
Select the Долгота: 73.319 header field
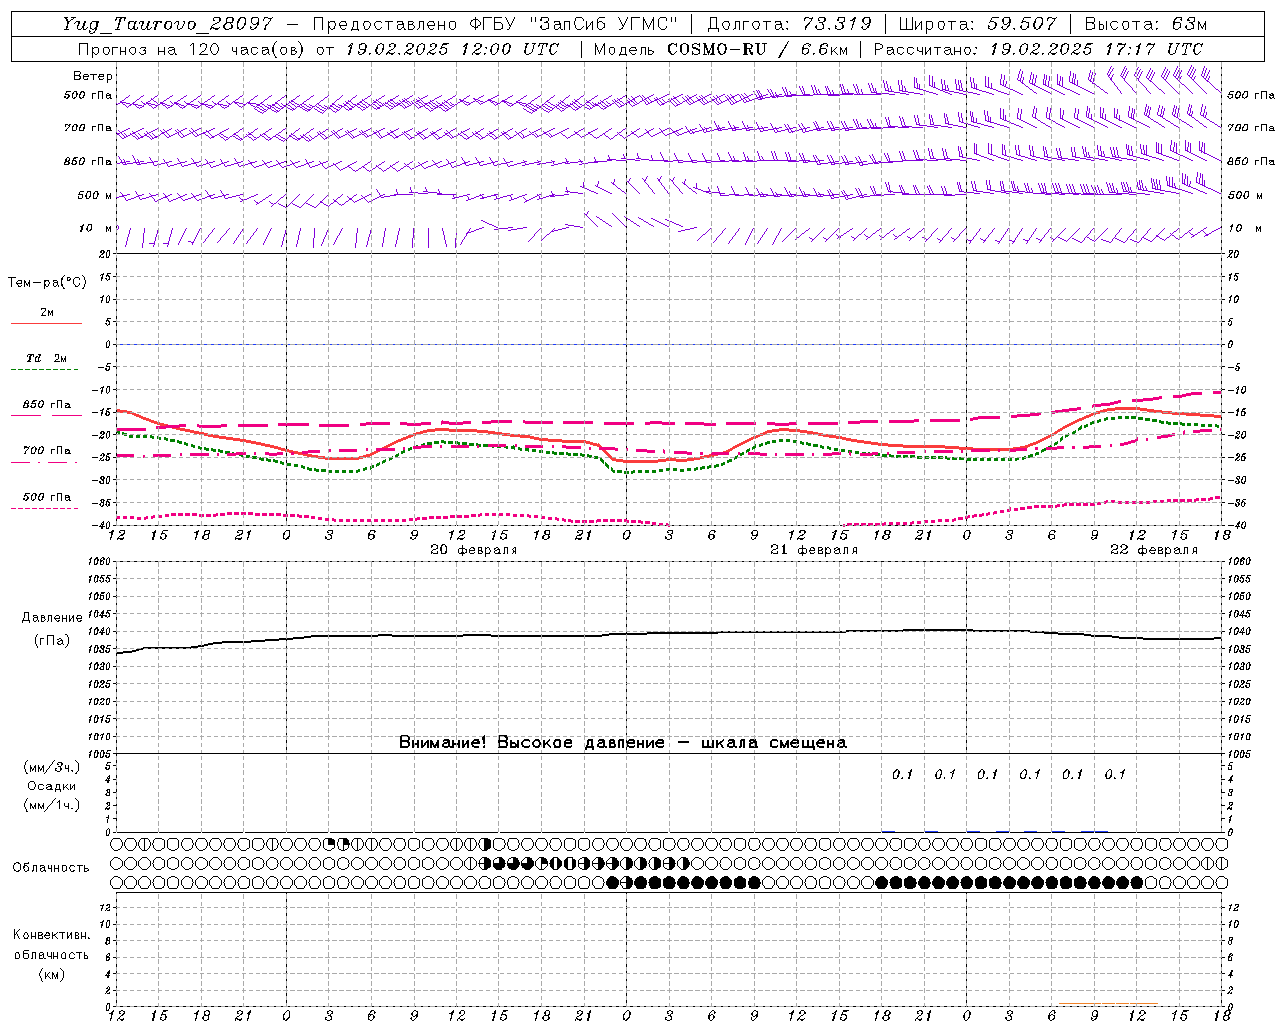(789, 24)
